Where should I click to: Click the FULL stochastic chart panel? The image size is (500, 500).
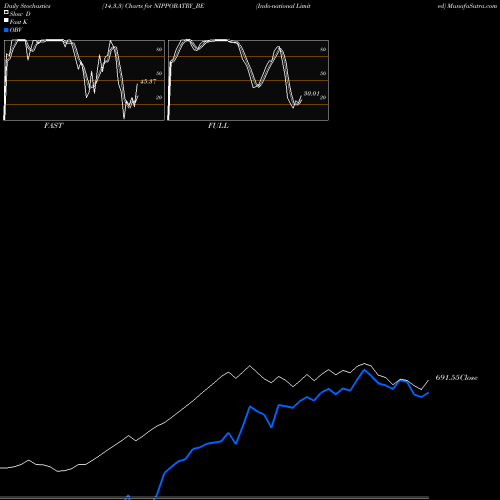pos(248,80)
